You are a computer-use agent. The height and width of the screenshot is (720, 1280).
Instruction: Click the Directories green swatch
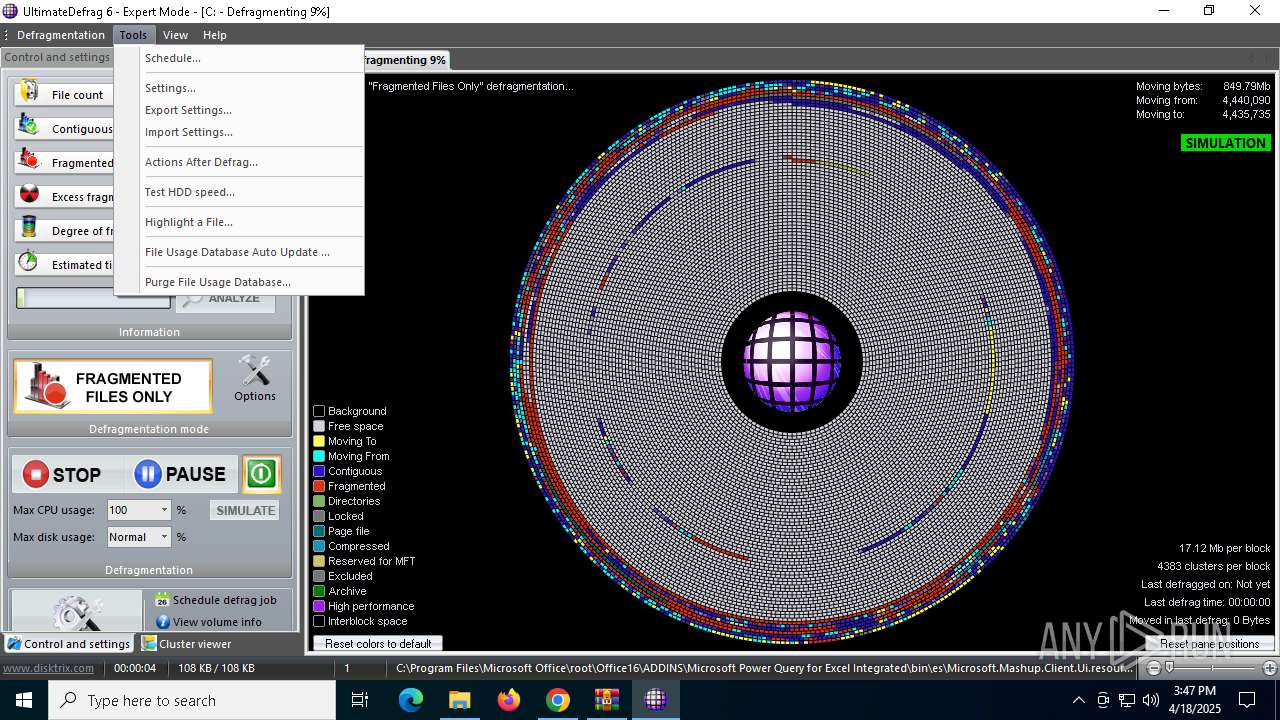click(x=319, y=501)
